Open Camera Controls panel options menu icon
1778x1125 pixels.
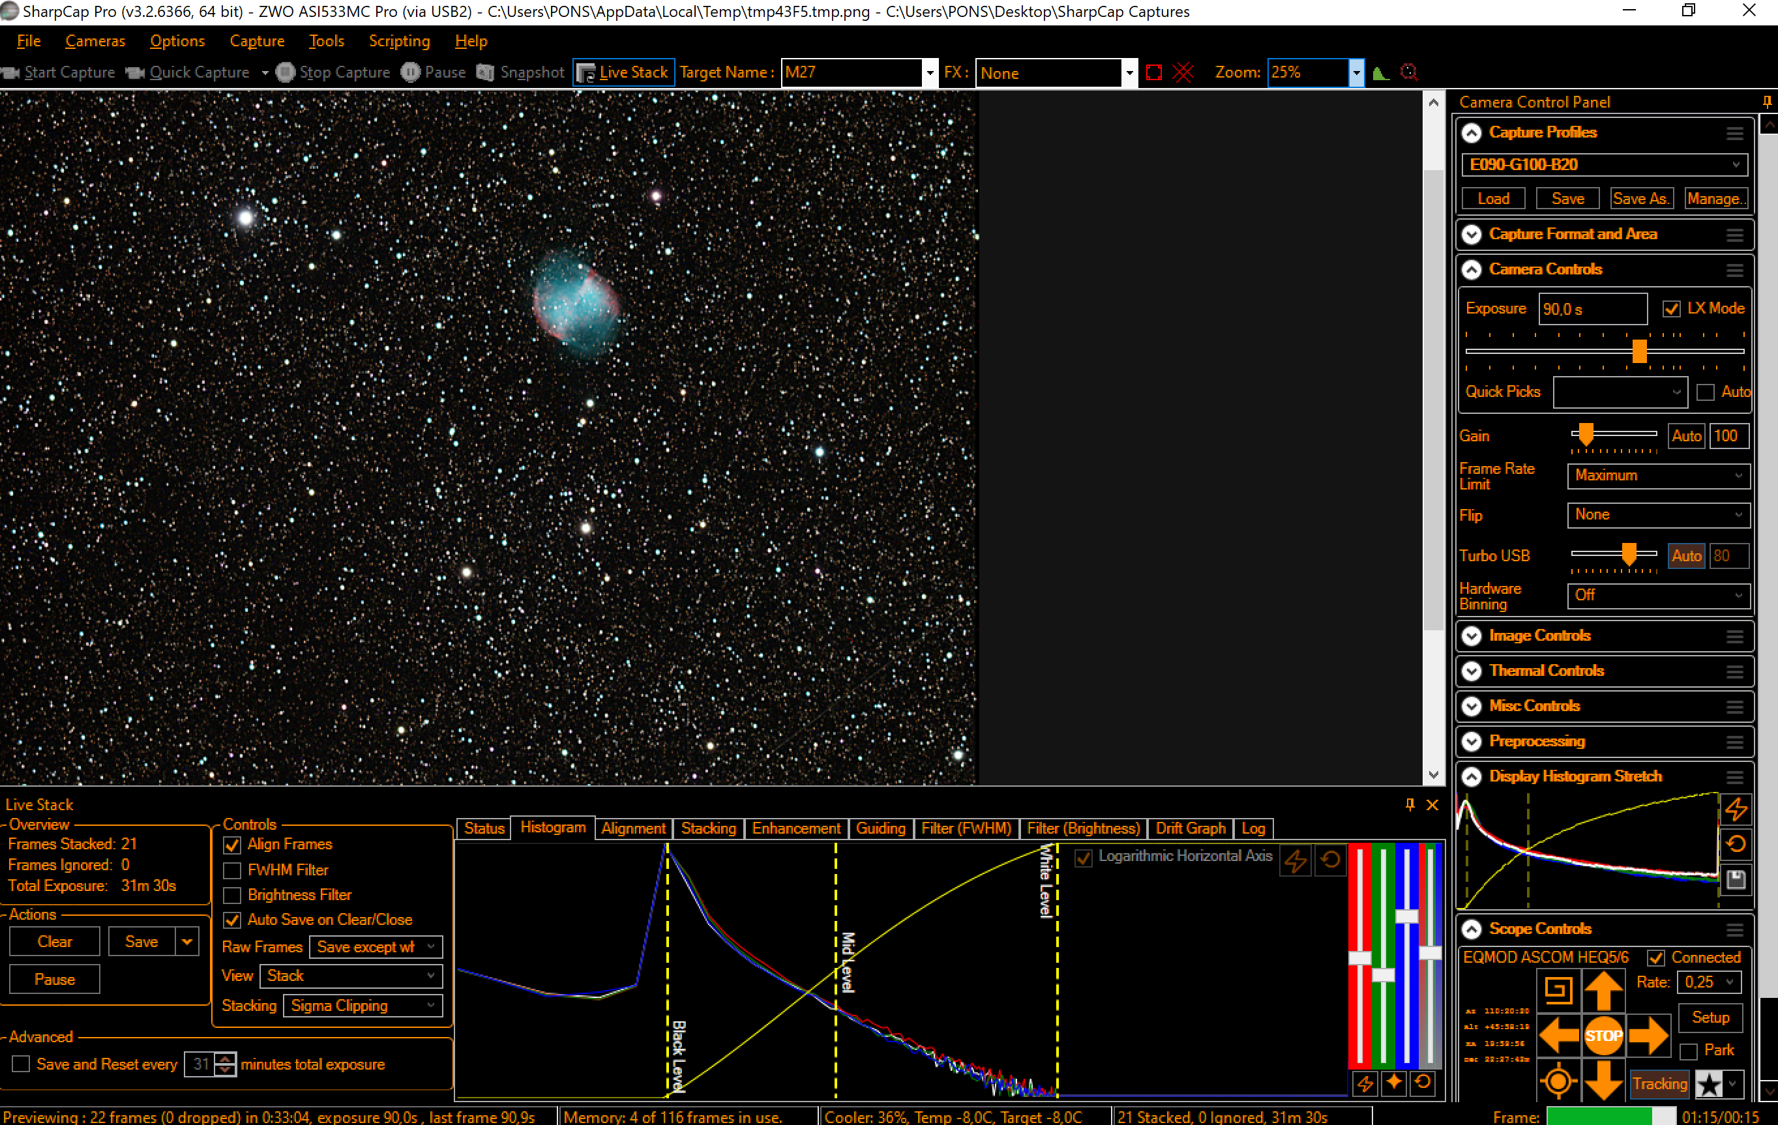pos(1735,270)
